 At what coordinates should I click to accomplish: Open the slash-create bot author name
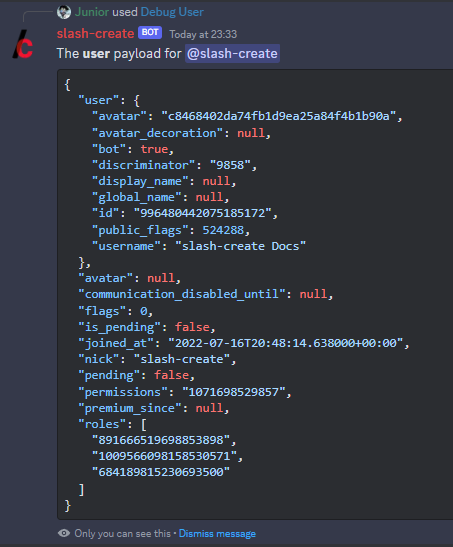96,33
